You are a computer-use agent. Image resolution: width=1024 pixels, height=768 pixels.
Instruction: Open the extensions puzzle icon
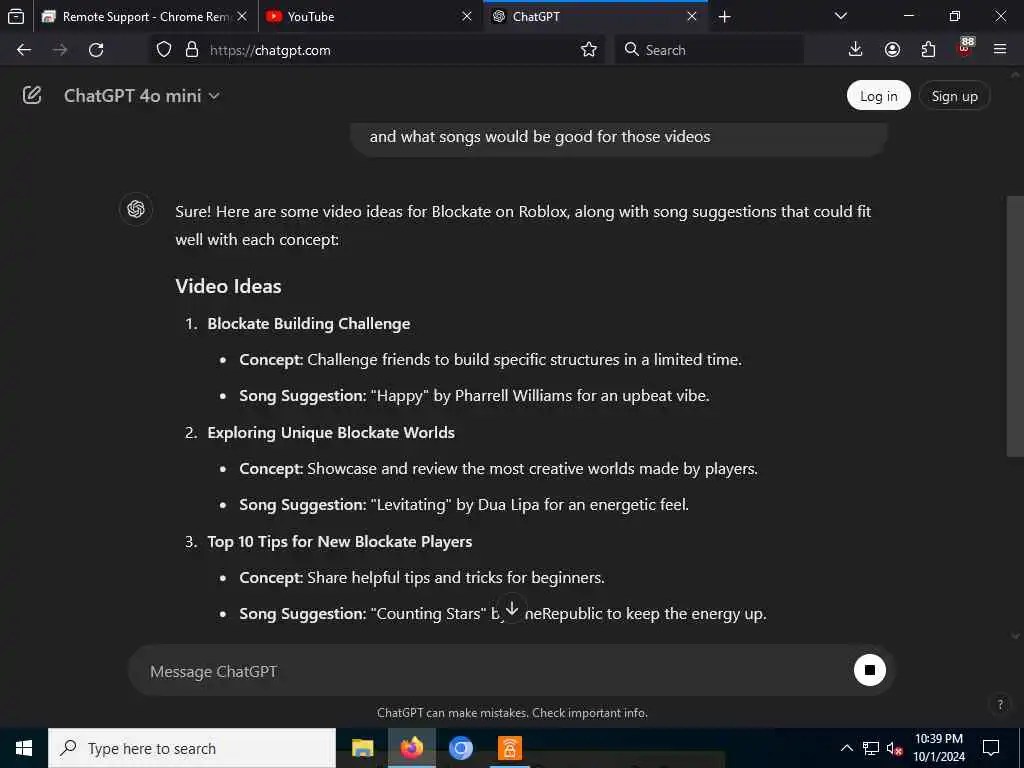tap(928, 50)
